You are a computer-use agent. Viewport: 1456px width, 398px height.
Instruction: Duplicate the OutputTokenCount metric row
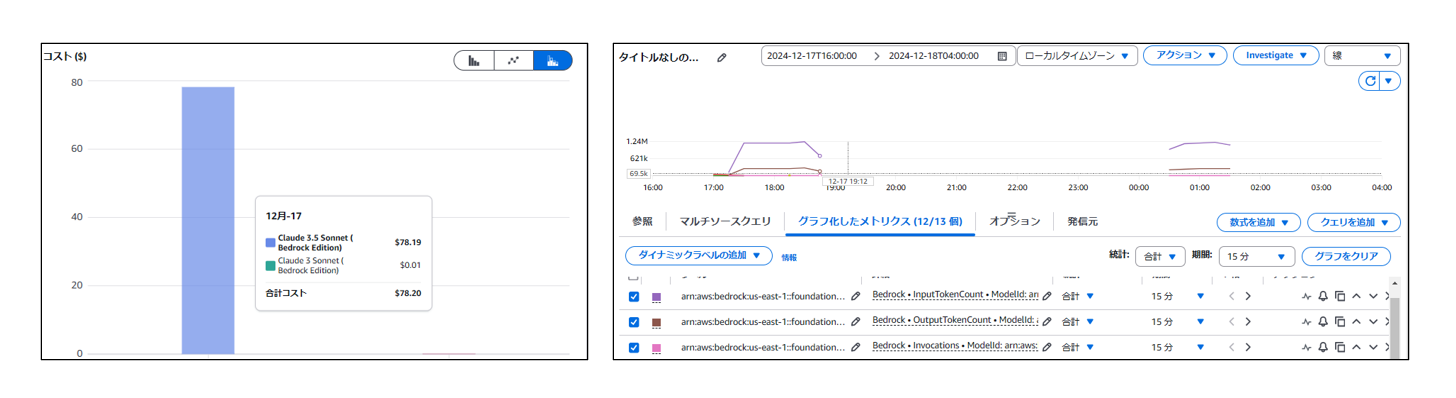tap(1340, 322)
